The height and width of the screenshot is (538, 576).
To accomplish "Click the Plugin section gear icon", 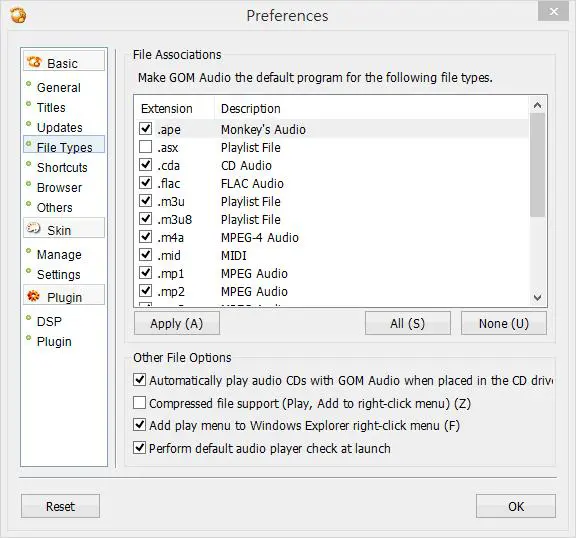I will click(x=33, y=296).
